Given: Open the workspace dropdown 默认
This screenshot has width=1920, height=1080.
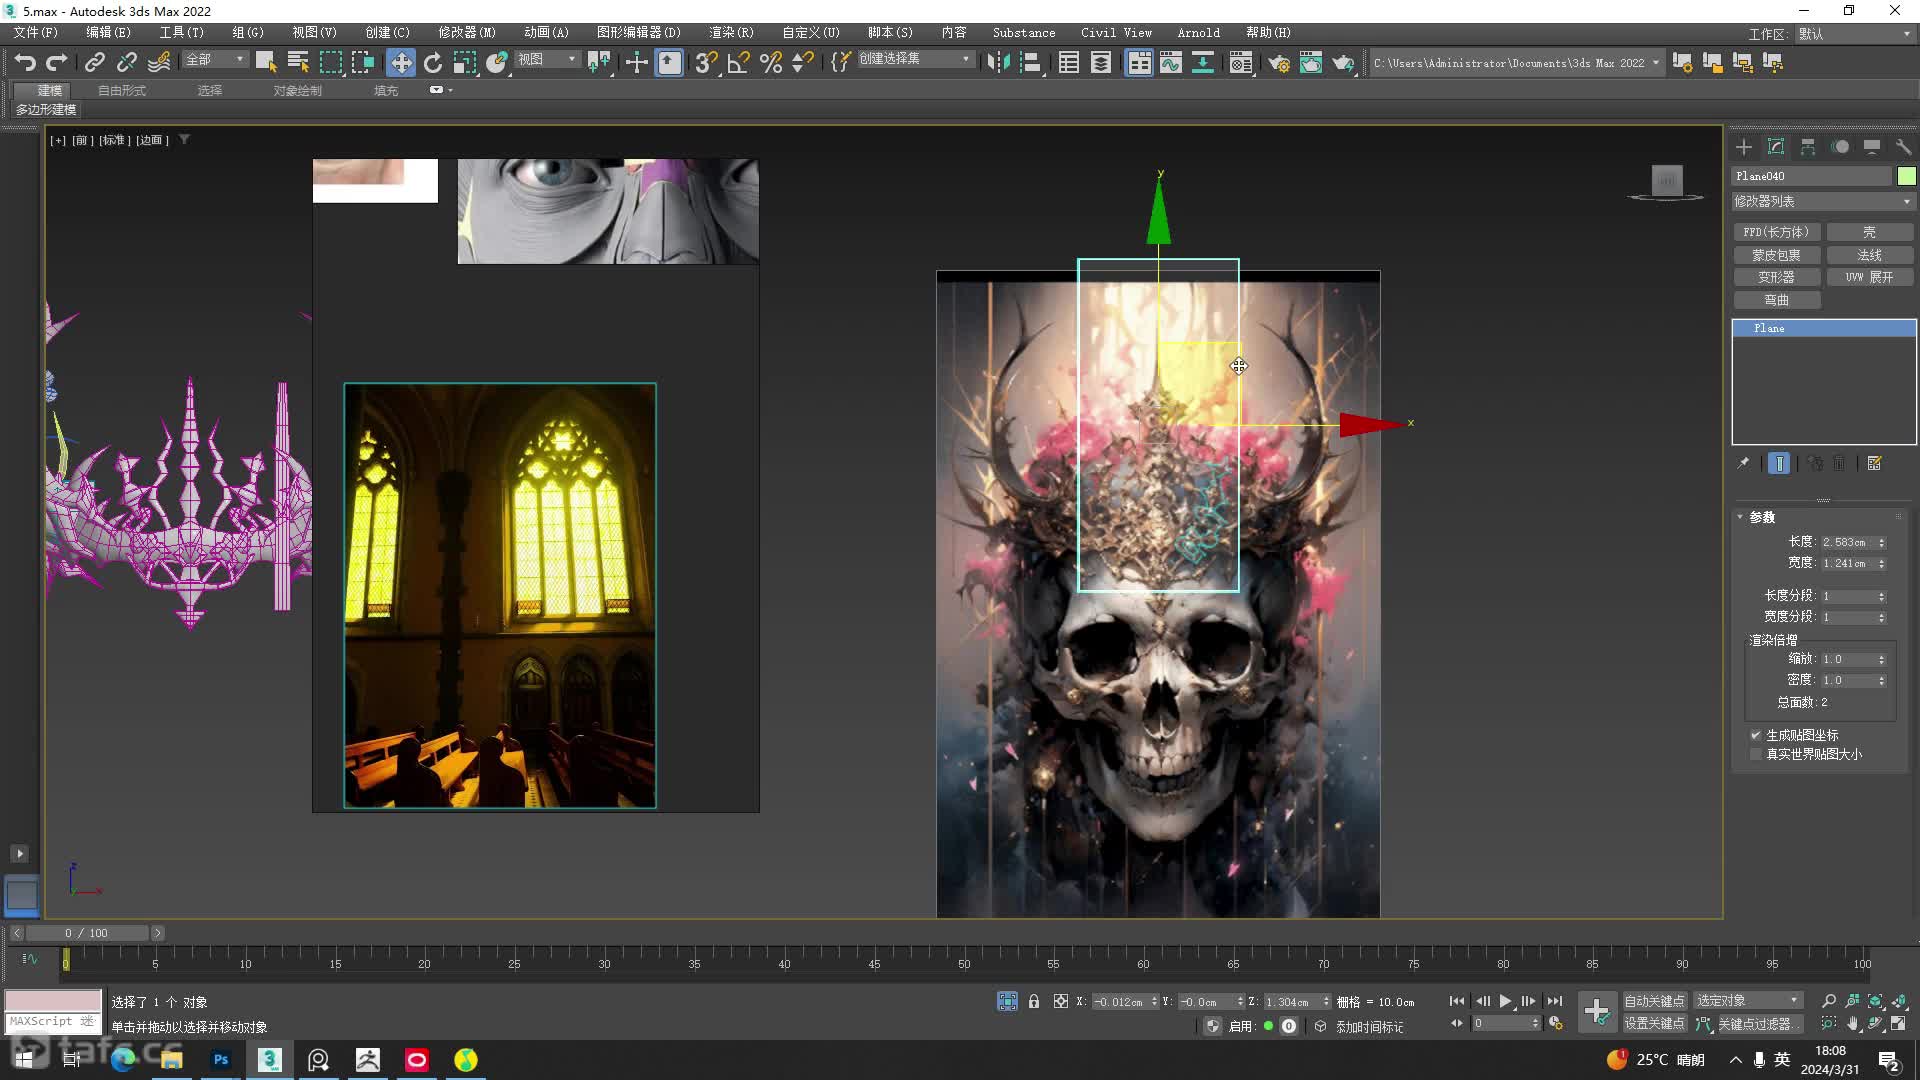Looking at the screenshot, I should [x=1855, y=34].
